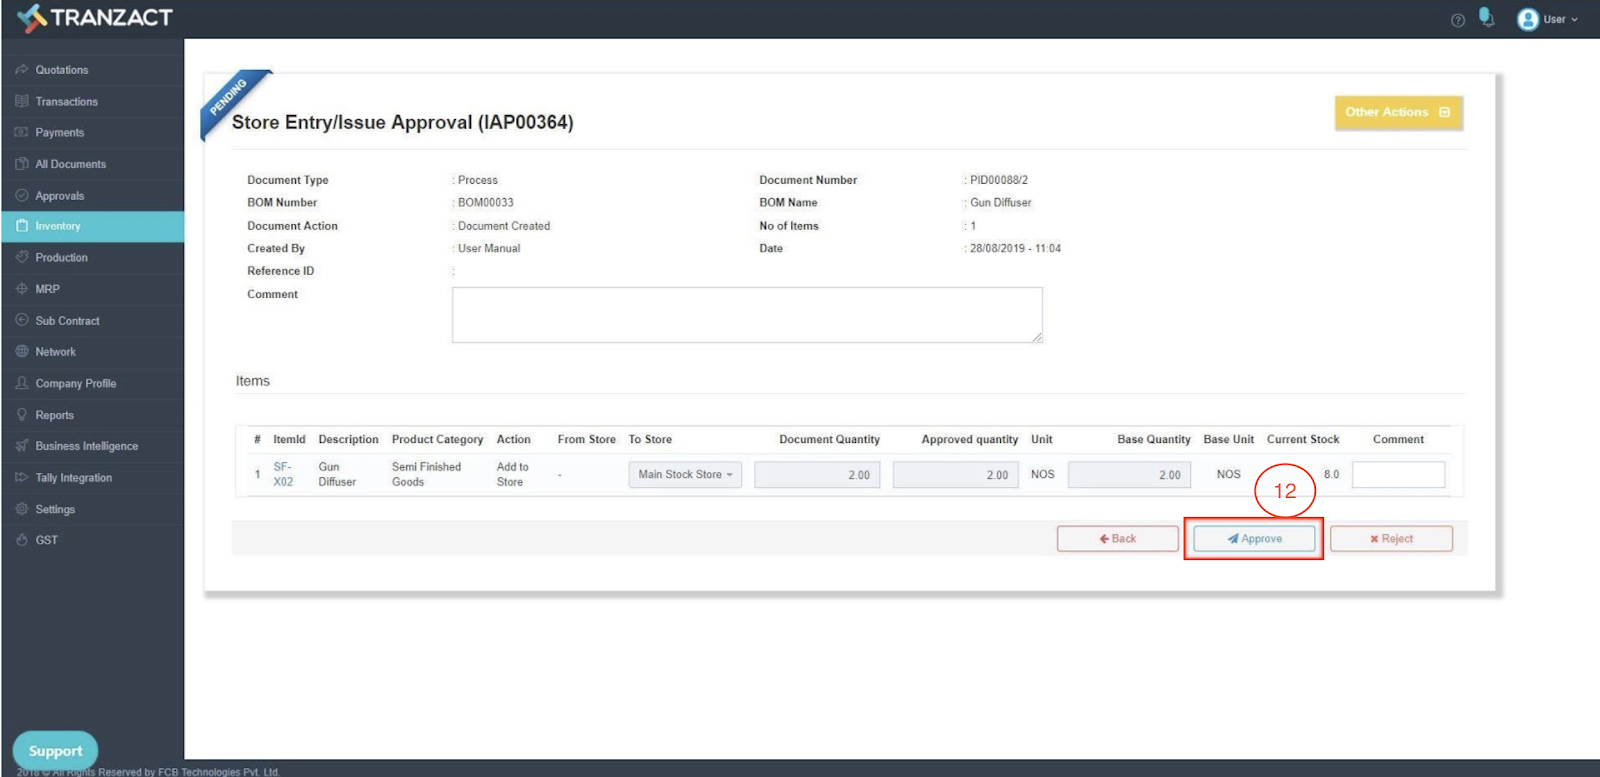1600x777 pixels.
Task: Click the Base Quantity field
Action: (1129, 475)
